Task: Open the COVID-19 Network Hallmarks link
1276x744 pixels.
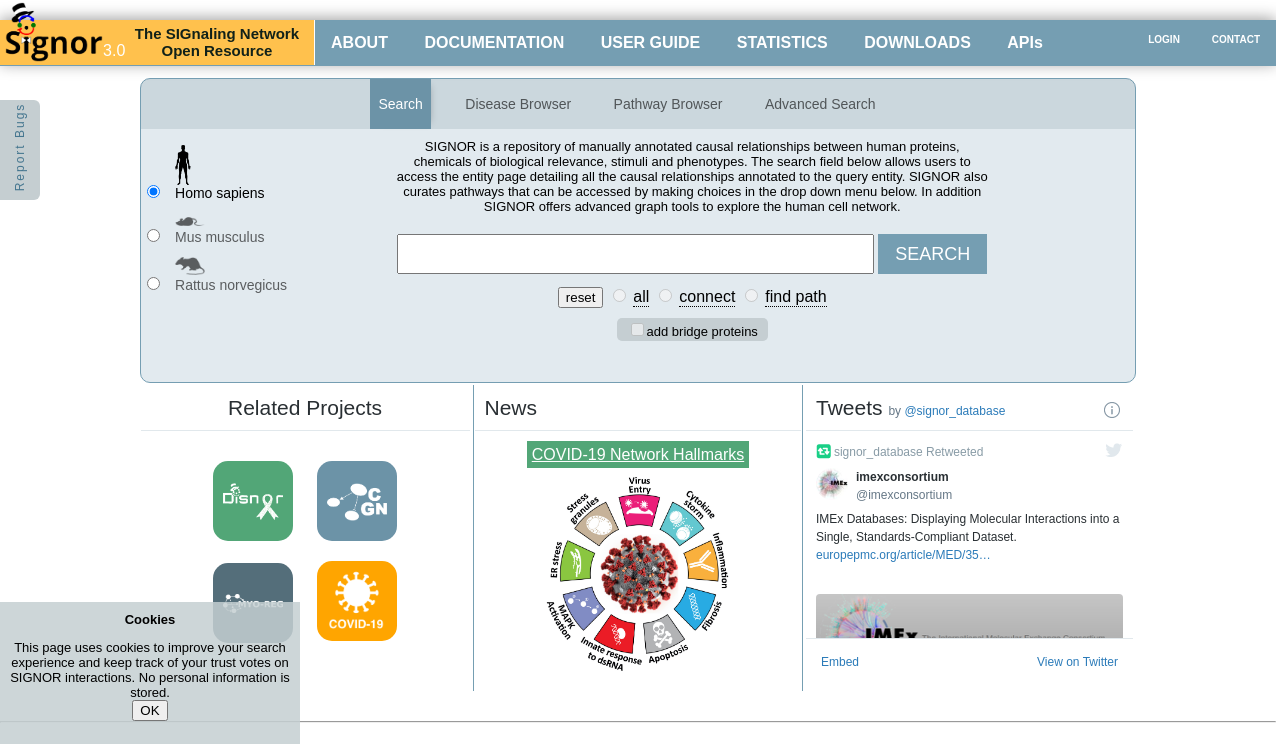Action: point(638,454)
